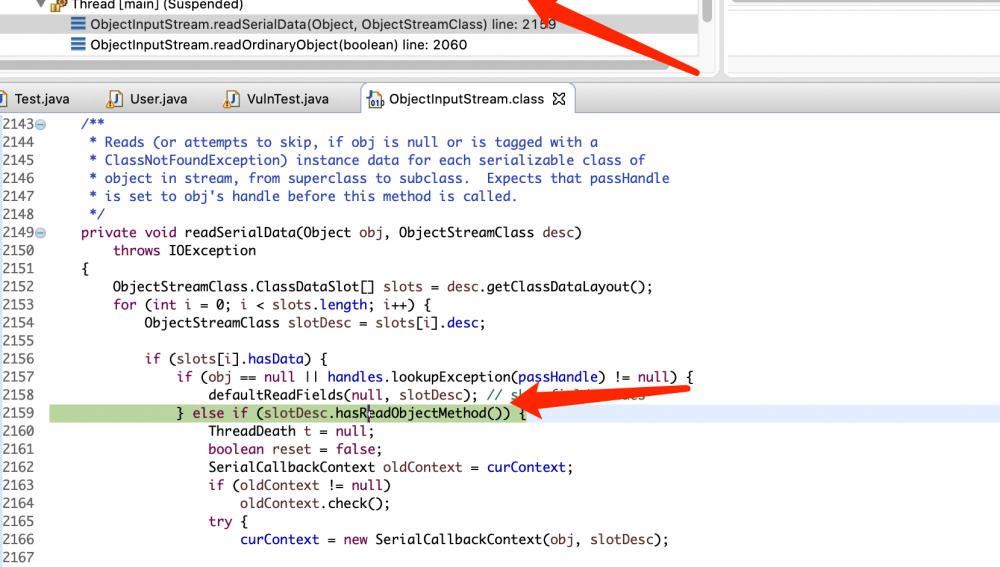Click 'boolean reset = false;' line
This screenshot has width=1000, height=567.
pyautogui.click(x=295, y=450)
